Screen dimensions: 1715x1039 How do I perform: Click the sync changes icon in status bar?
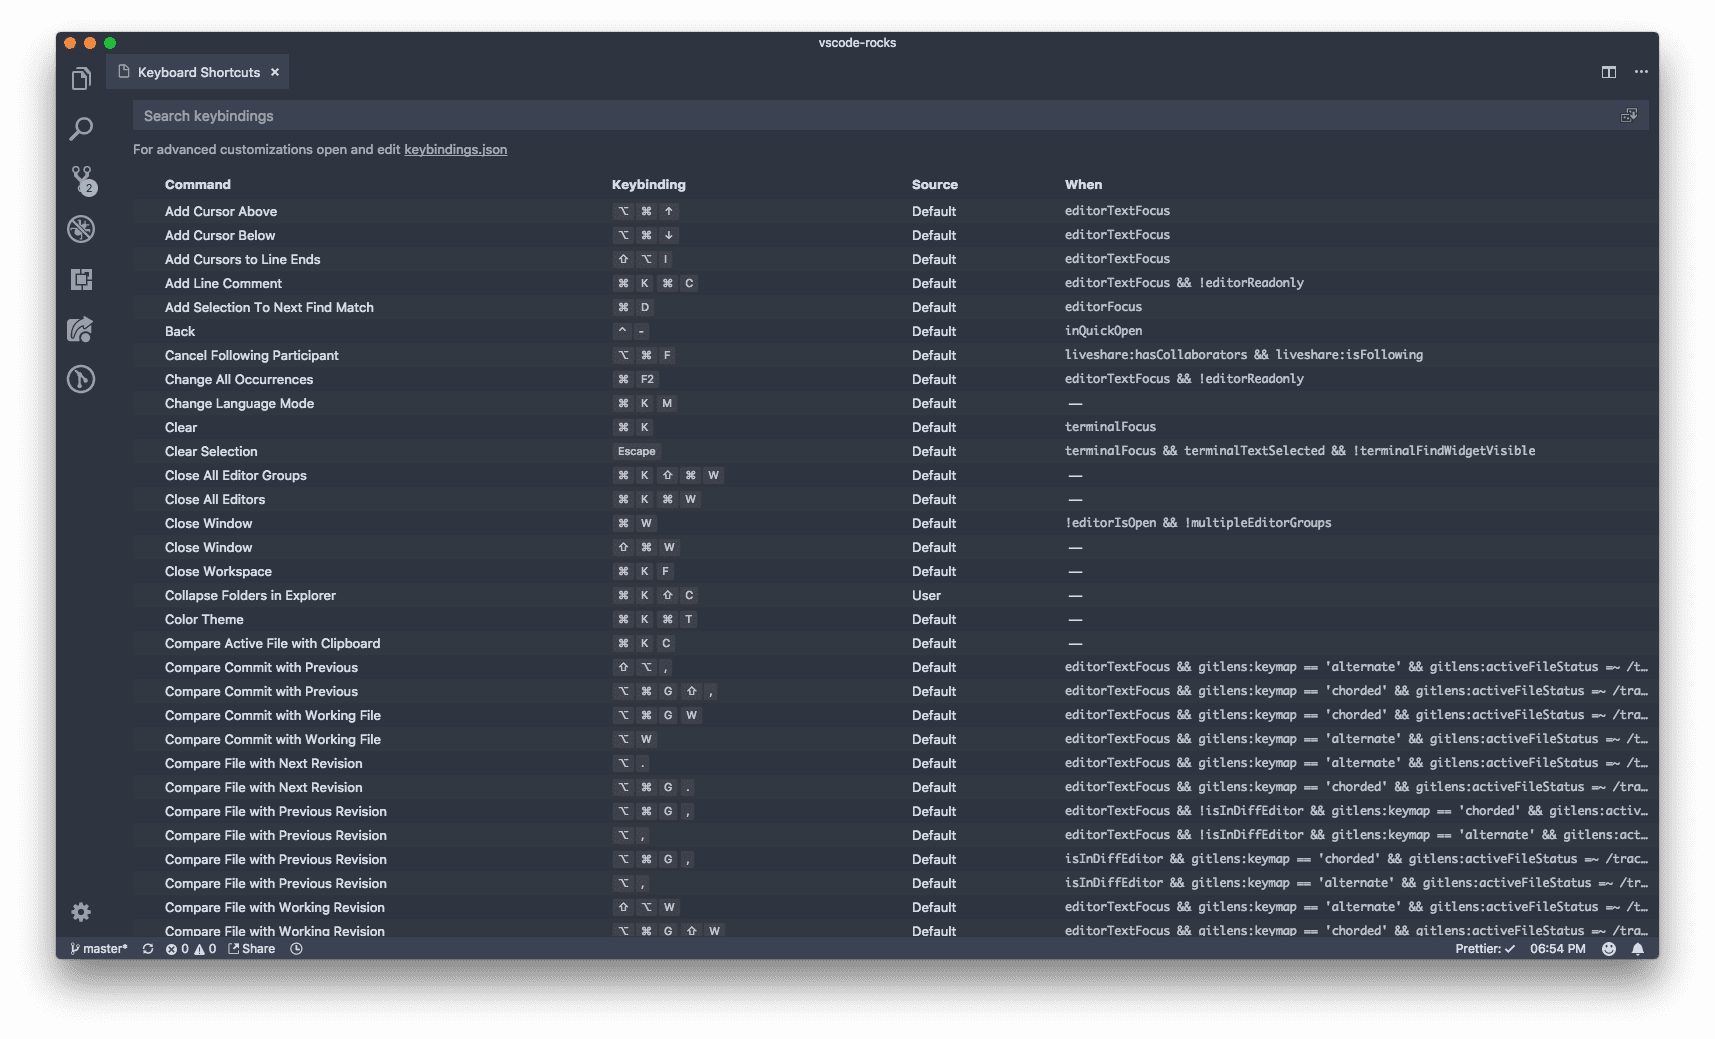148,949
